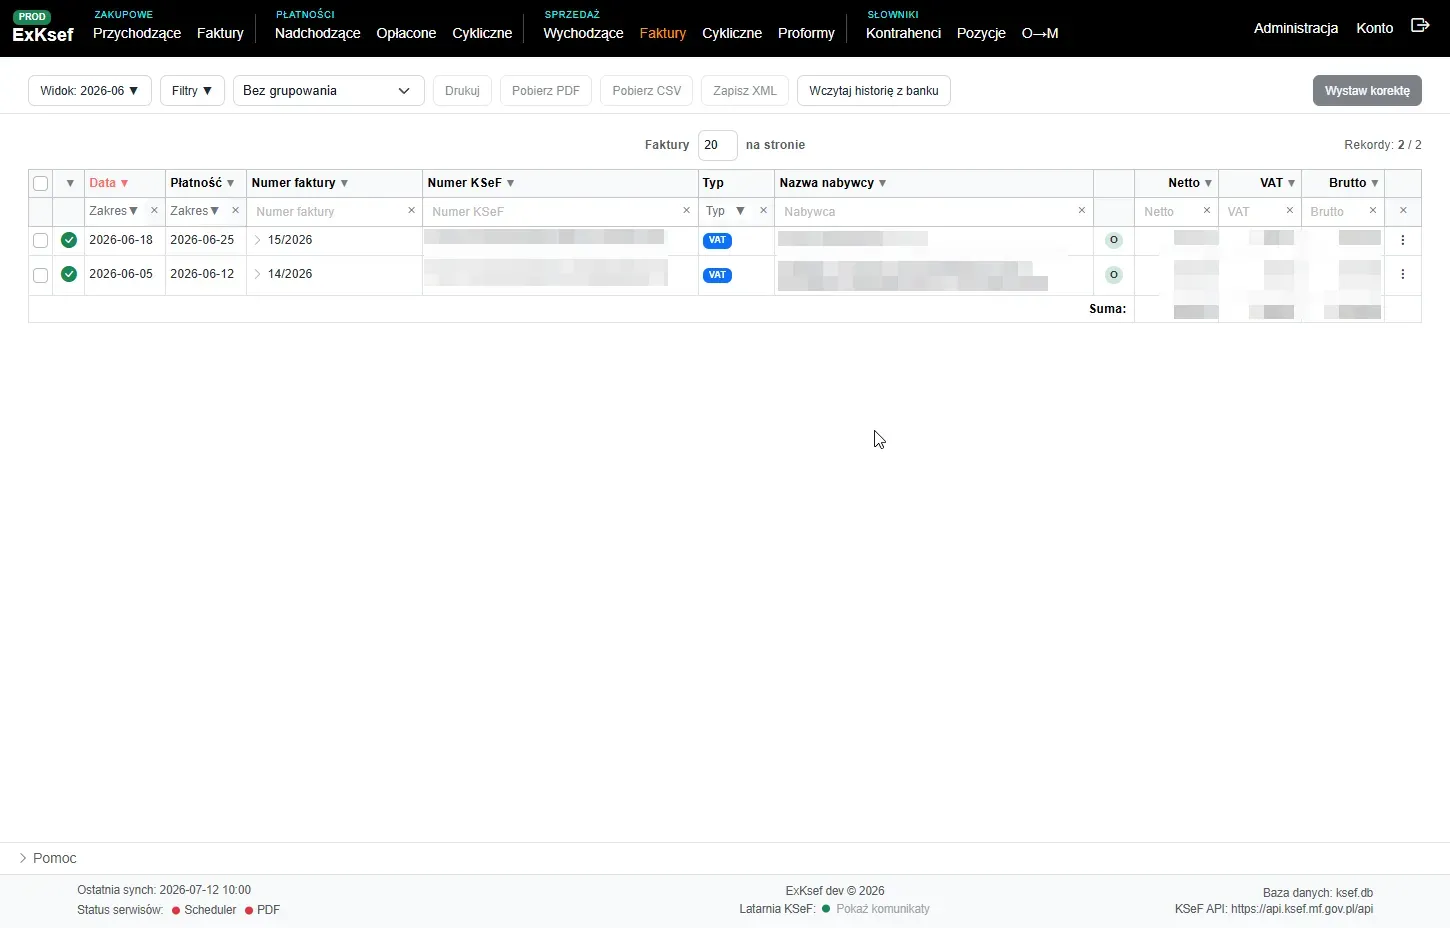Image resolution: width=1450 pixels, height=928 pixels.
Task: Expand invoice 14/2026 row details
Action: pyautogui.click(x=257, y=274)
